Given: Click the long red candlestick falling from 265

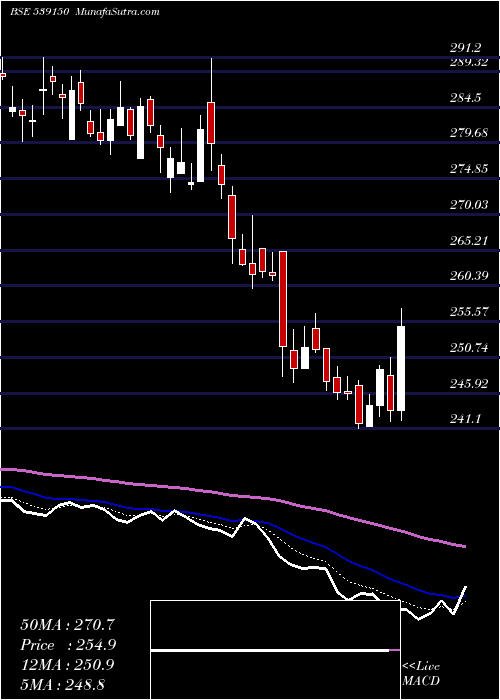Looking at the screenshot, I should [283, 299].
